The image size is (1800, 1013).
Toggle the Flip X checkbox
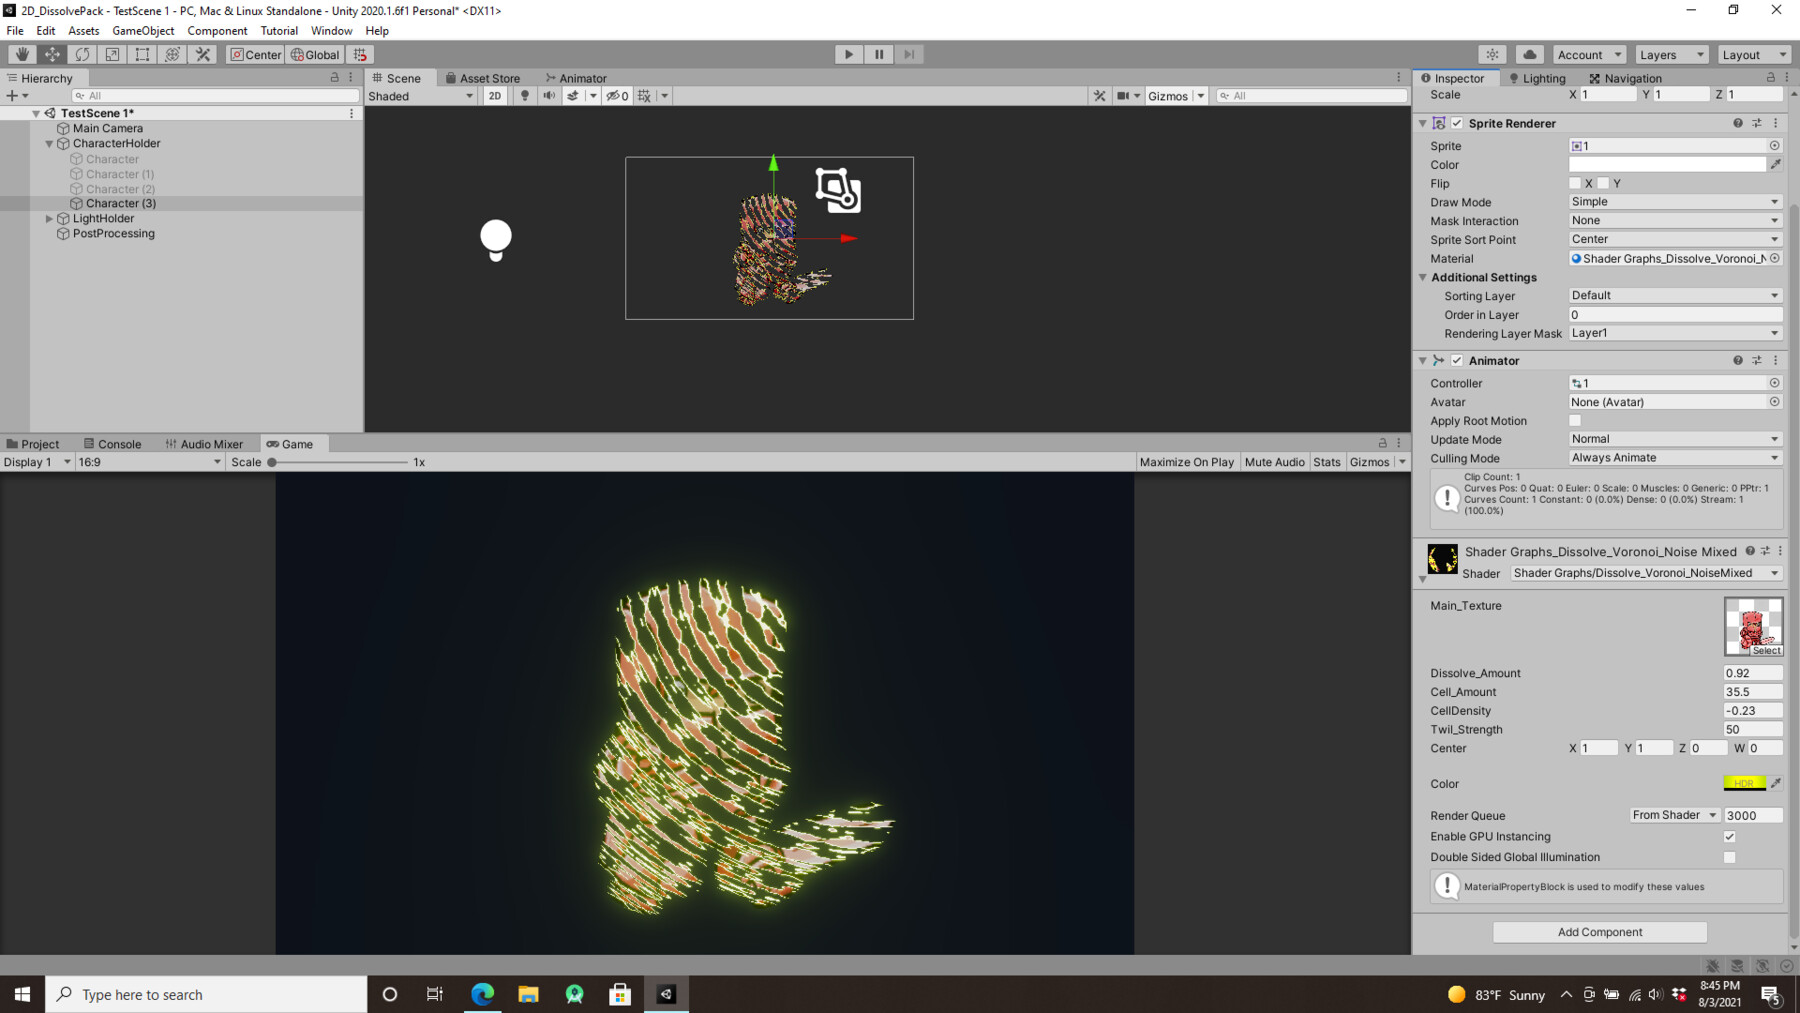tap(1575, 183)
